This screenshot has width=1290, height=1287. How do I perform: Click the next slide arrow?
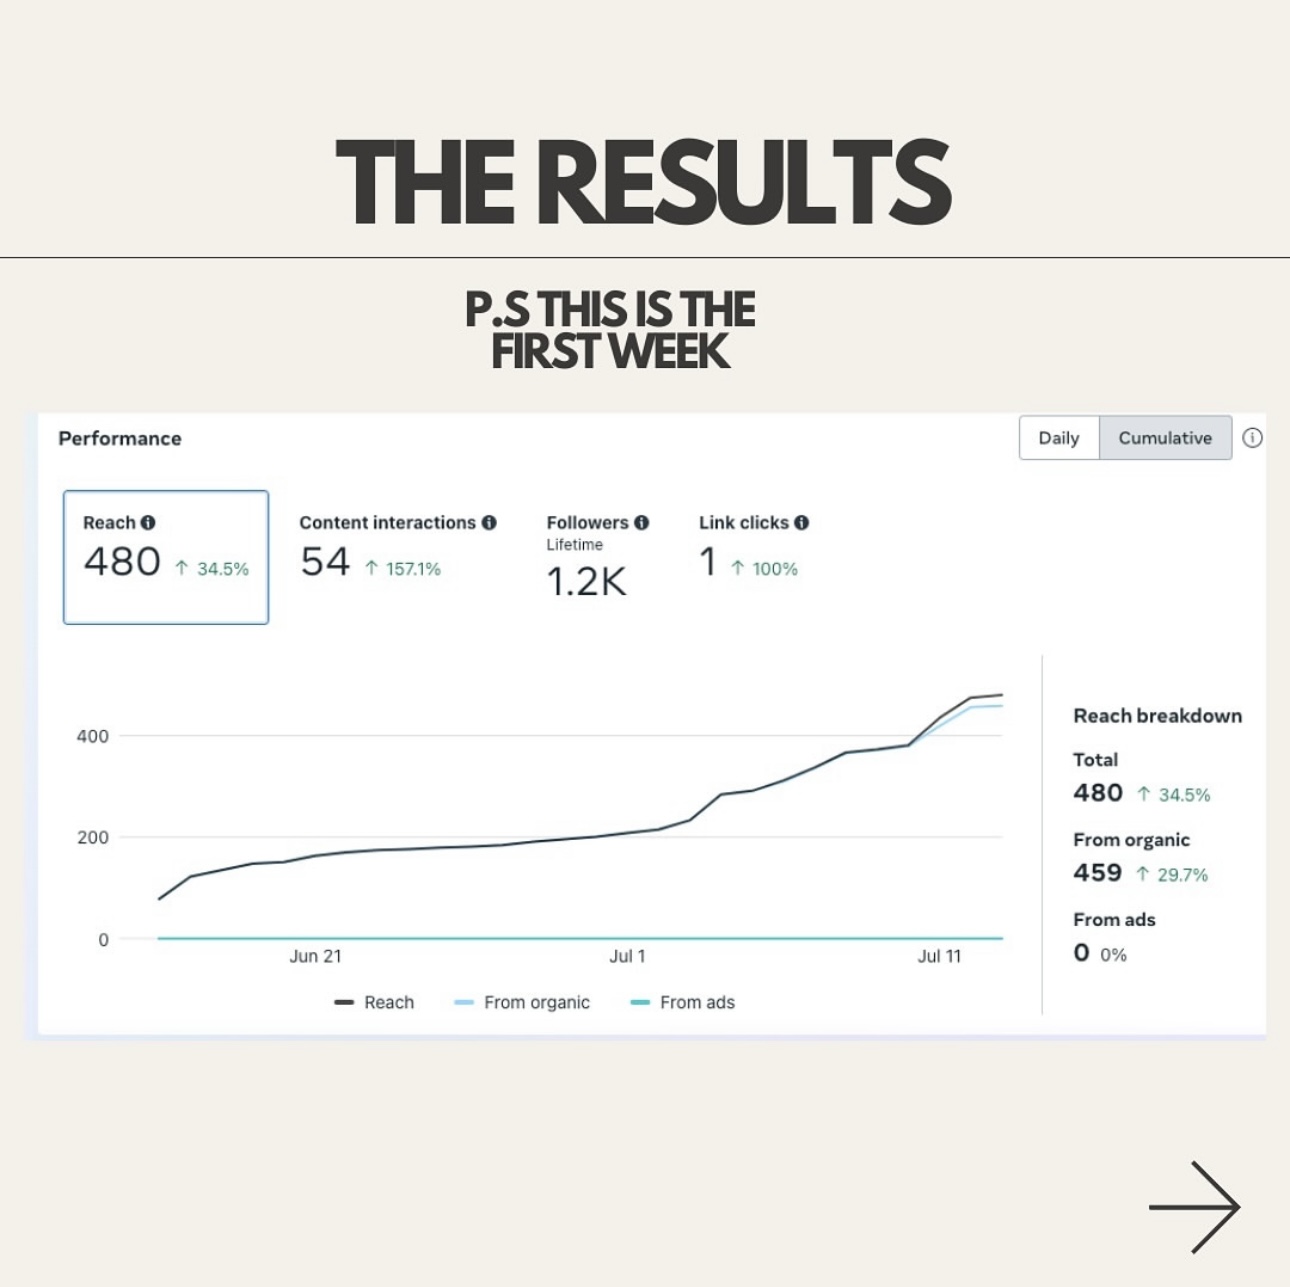[x=1194, y=1207]
